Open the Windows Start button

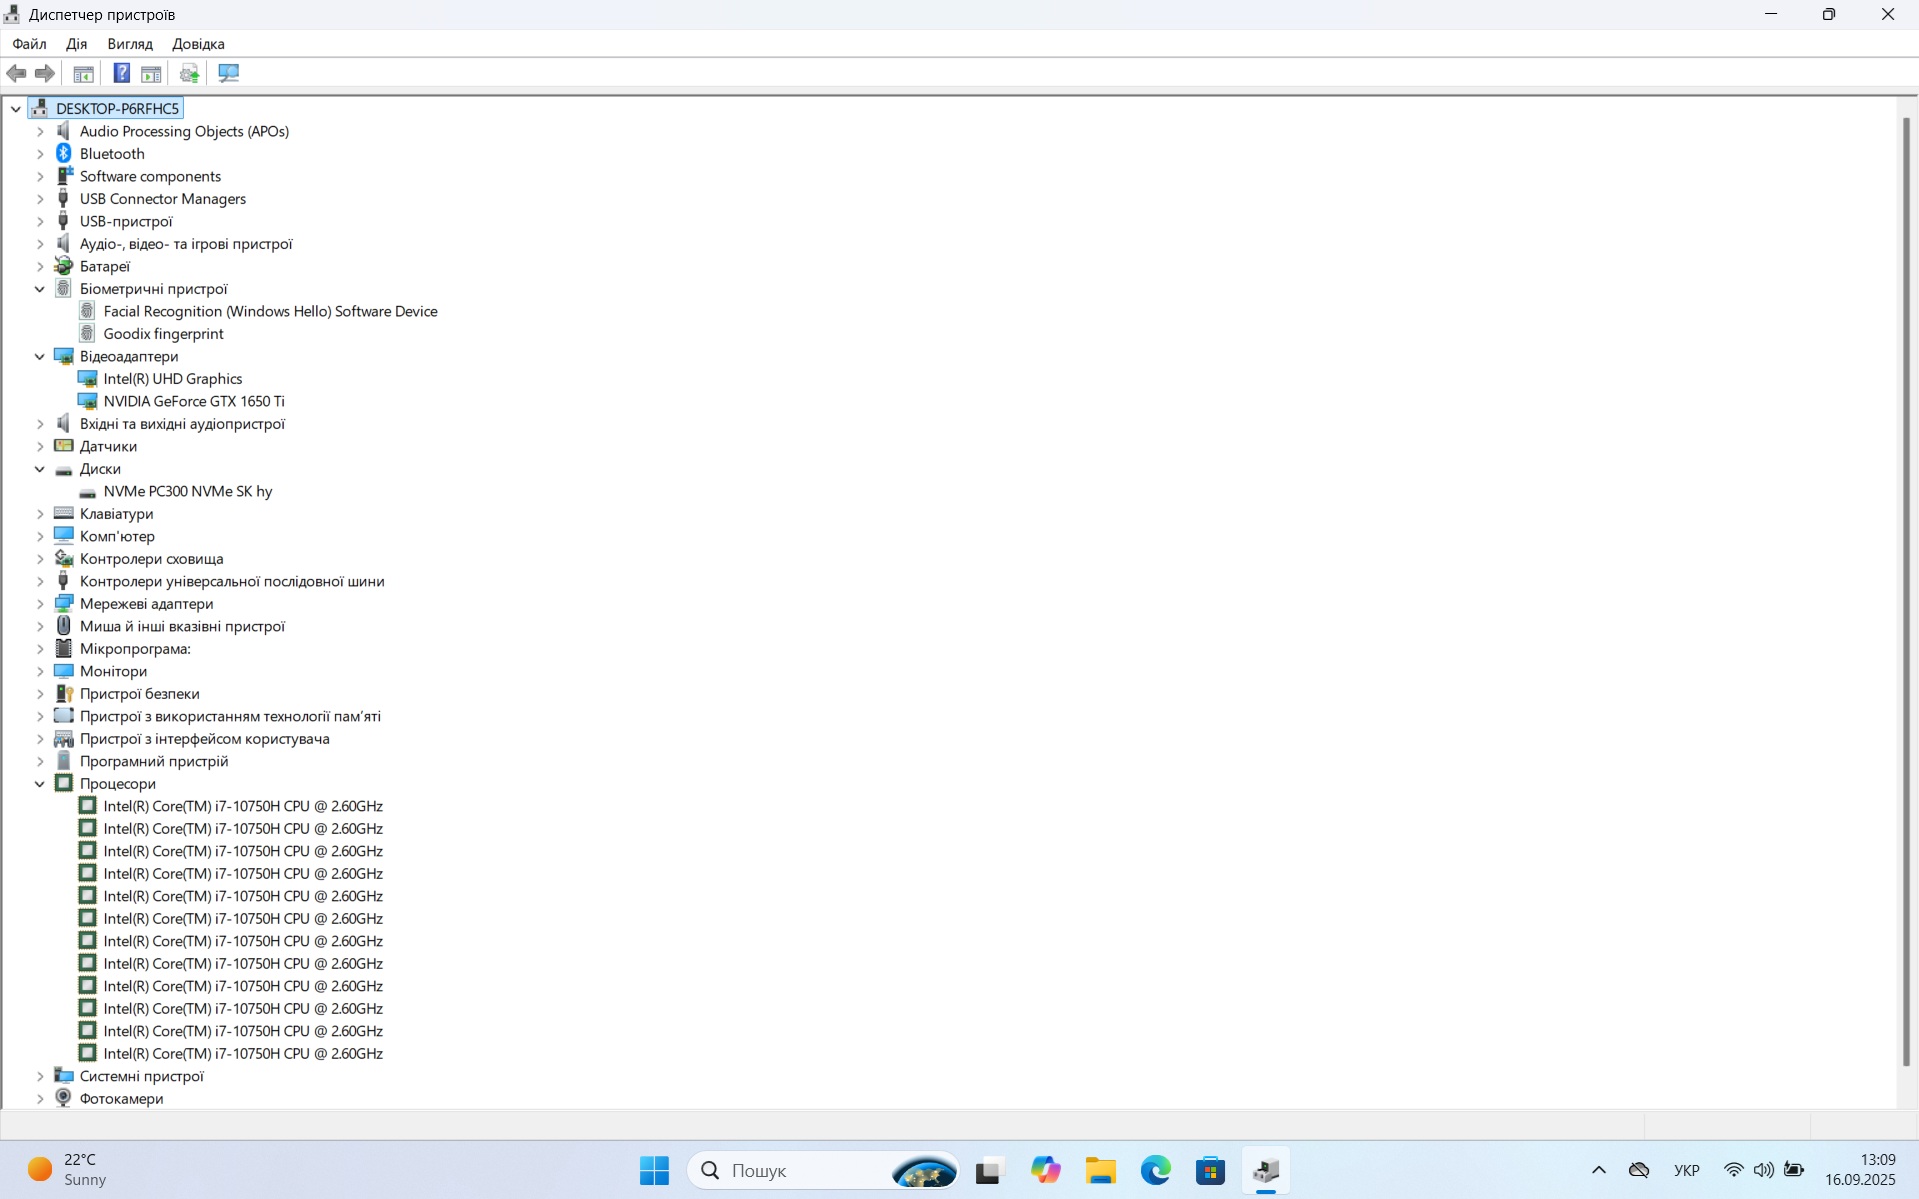point(654,1170)
